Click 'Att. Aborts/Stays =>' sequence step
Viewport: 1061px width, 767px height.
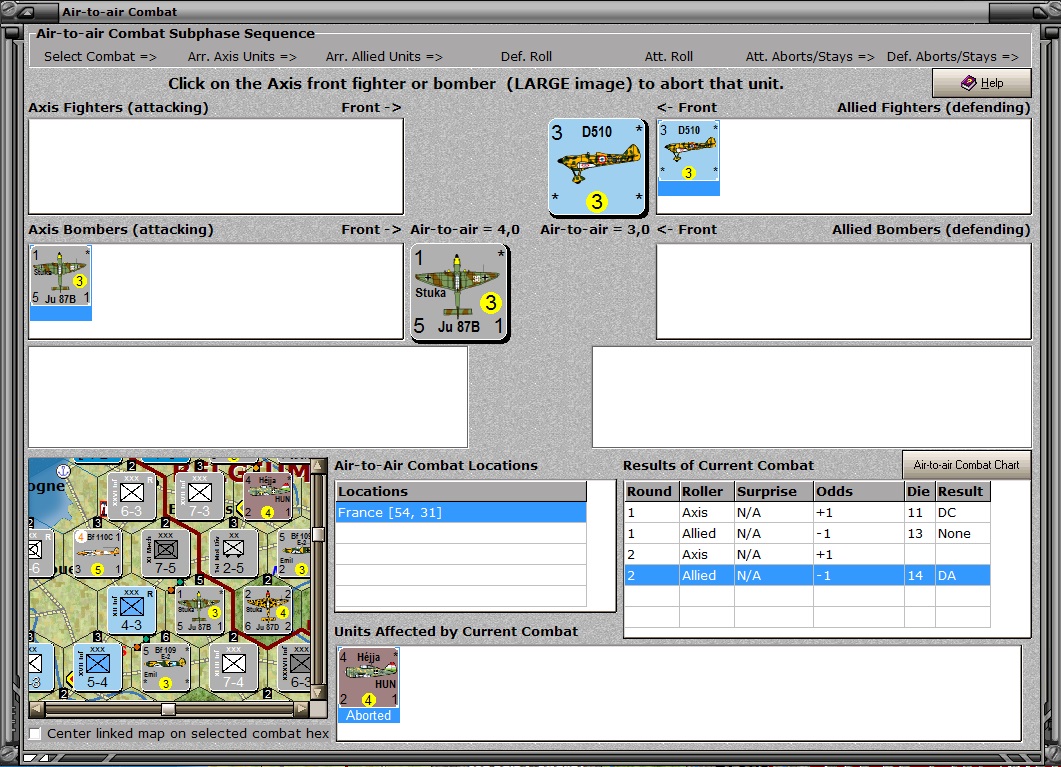coord(810,56)
